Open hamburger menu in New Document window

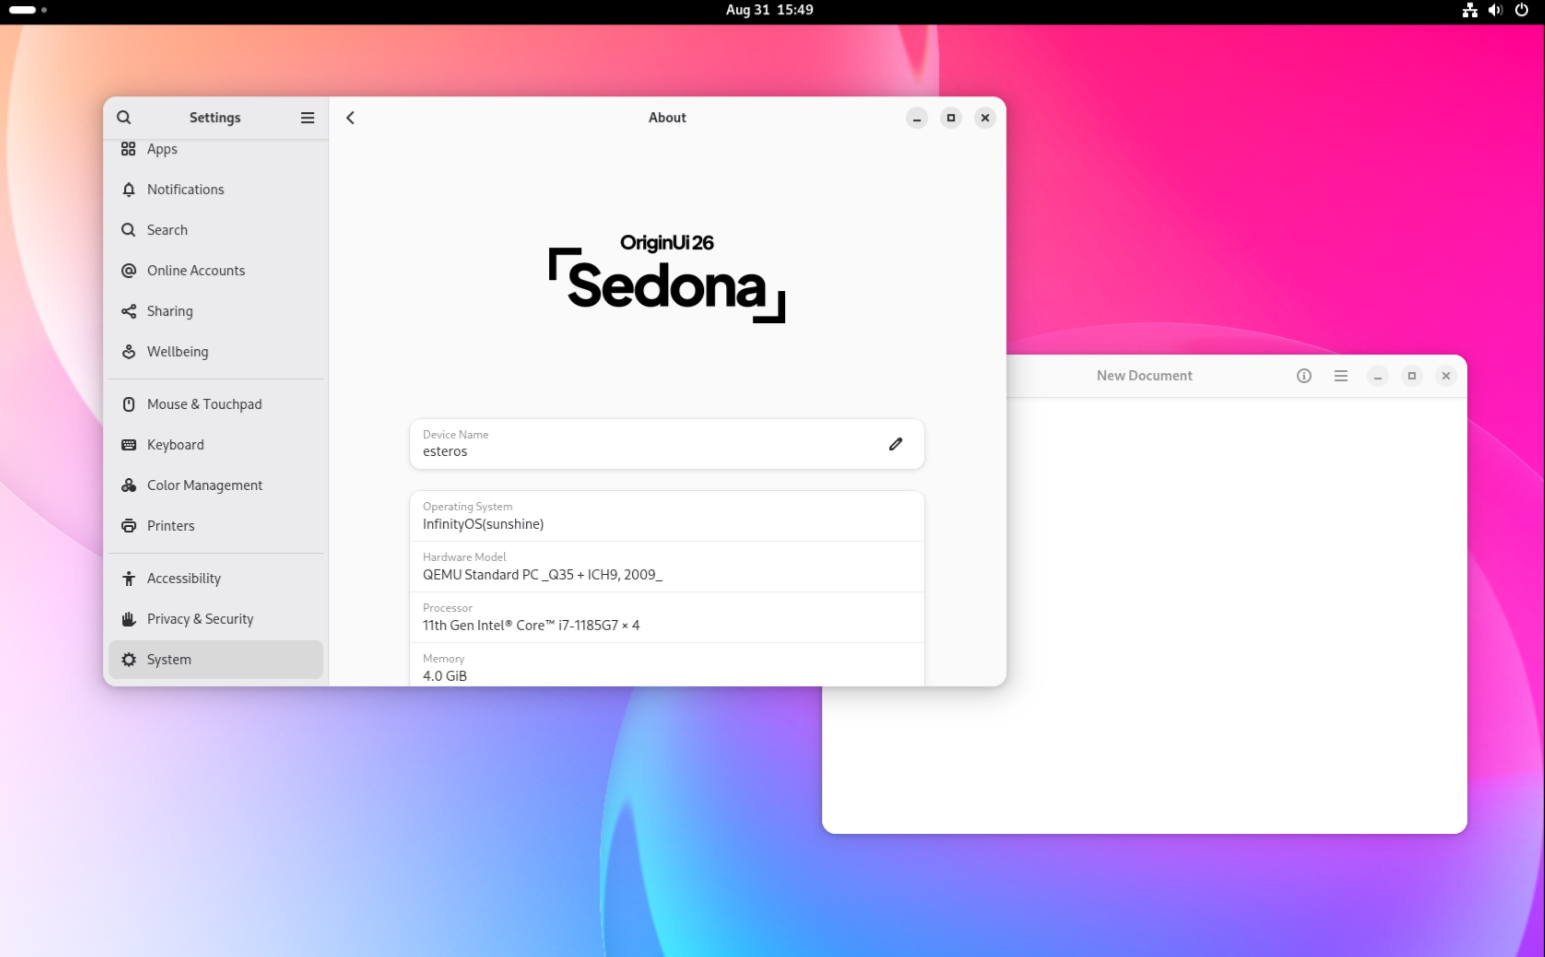[x=1341, y=376]
